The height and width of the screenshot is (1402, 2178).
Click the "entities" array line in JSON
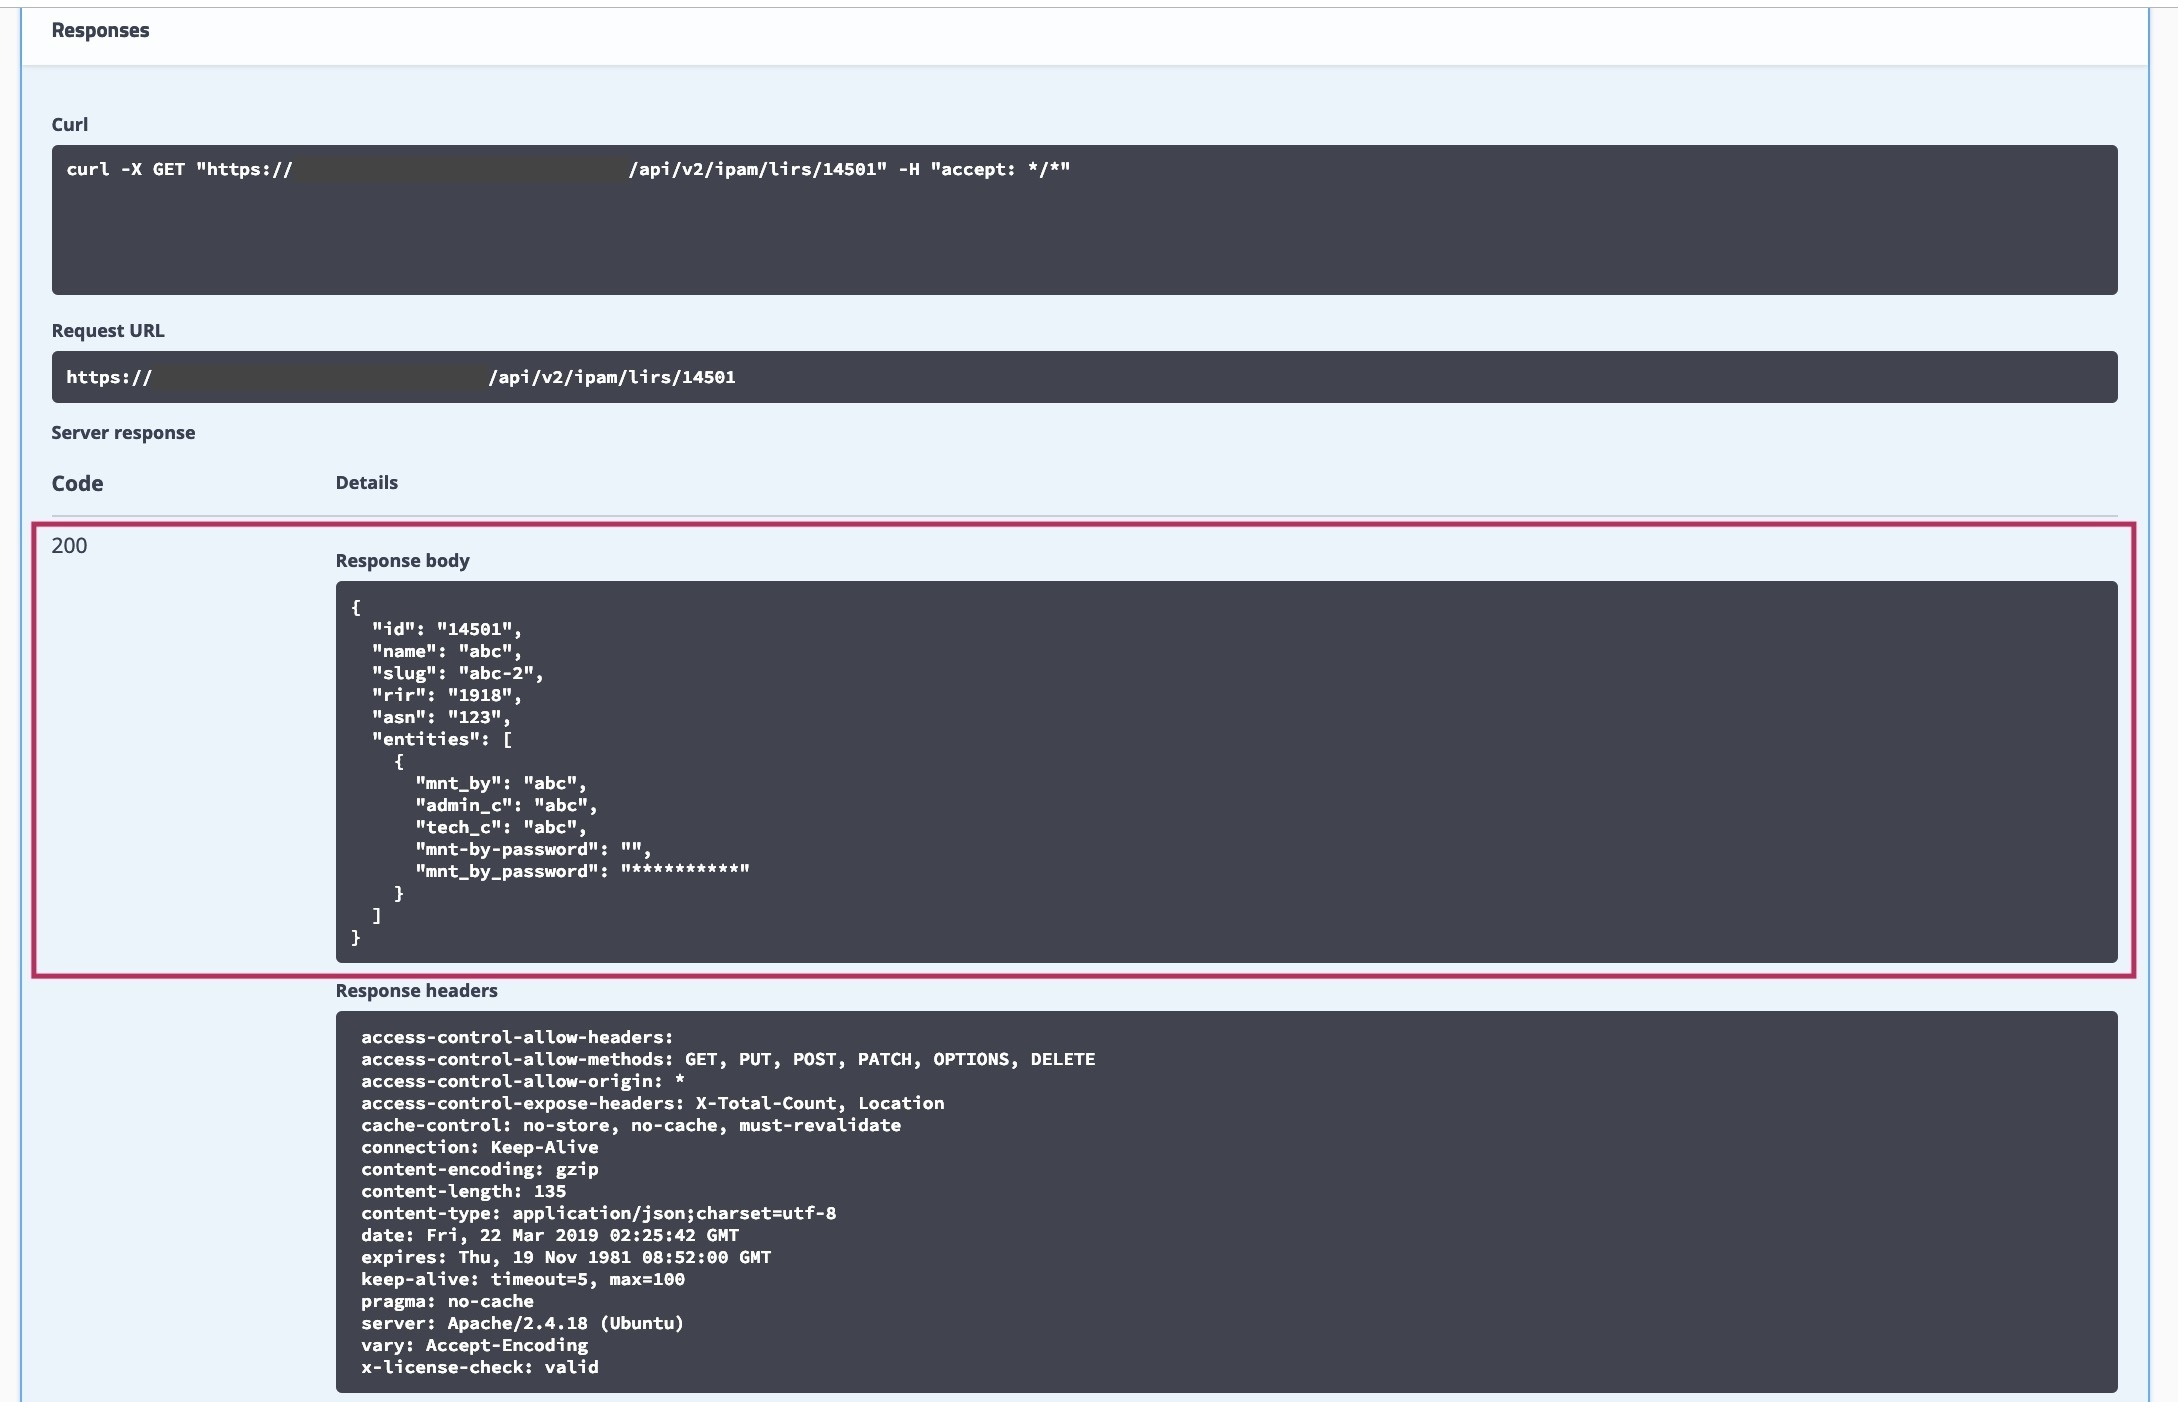[x=441, y=739]
